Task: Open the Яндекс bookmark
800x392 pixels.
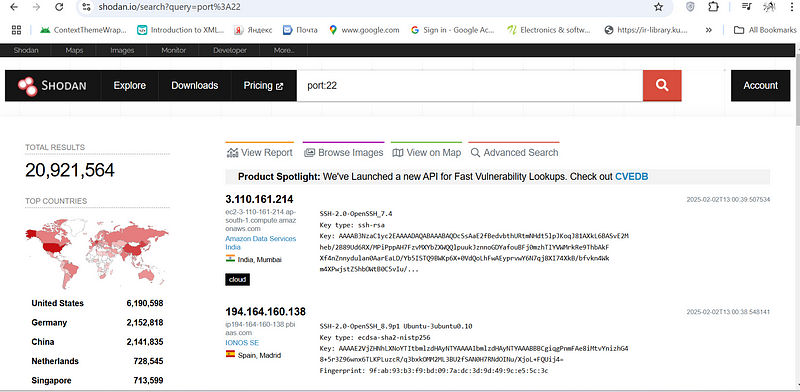Action: (x=253, y=30)
